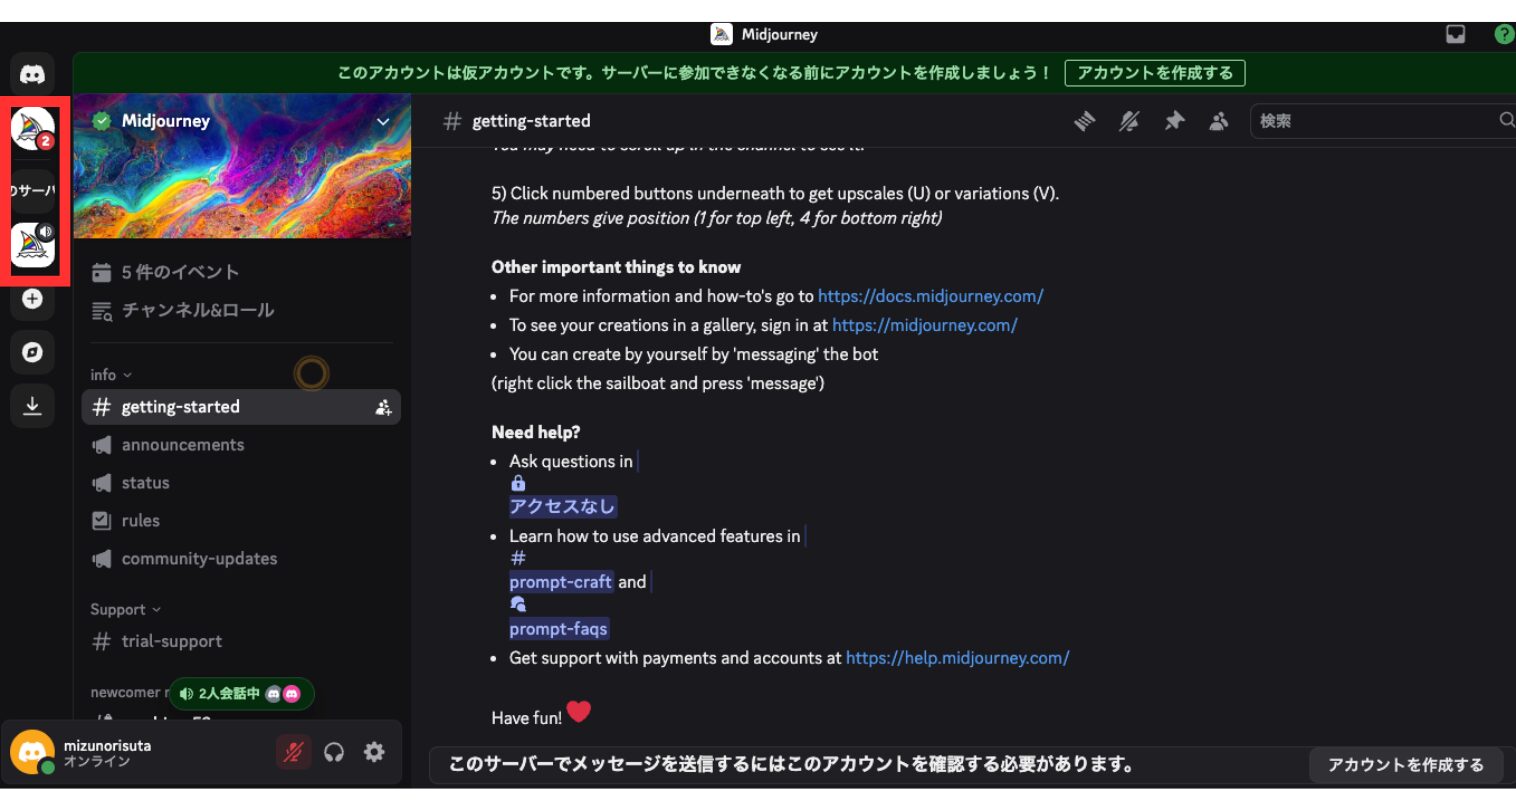This screenshot has height=811, width=1516.
Task: Click the prompt-craft channel mention
Action: click(560, 582)
